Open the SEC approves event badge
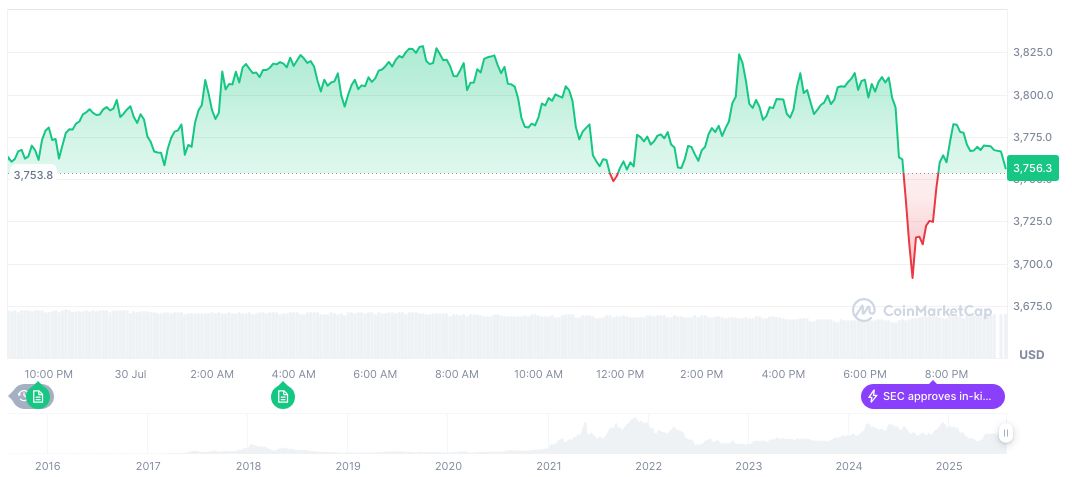The image size is (1072, 477). pyautogui.click(x=932, y=397)
